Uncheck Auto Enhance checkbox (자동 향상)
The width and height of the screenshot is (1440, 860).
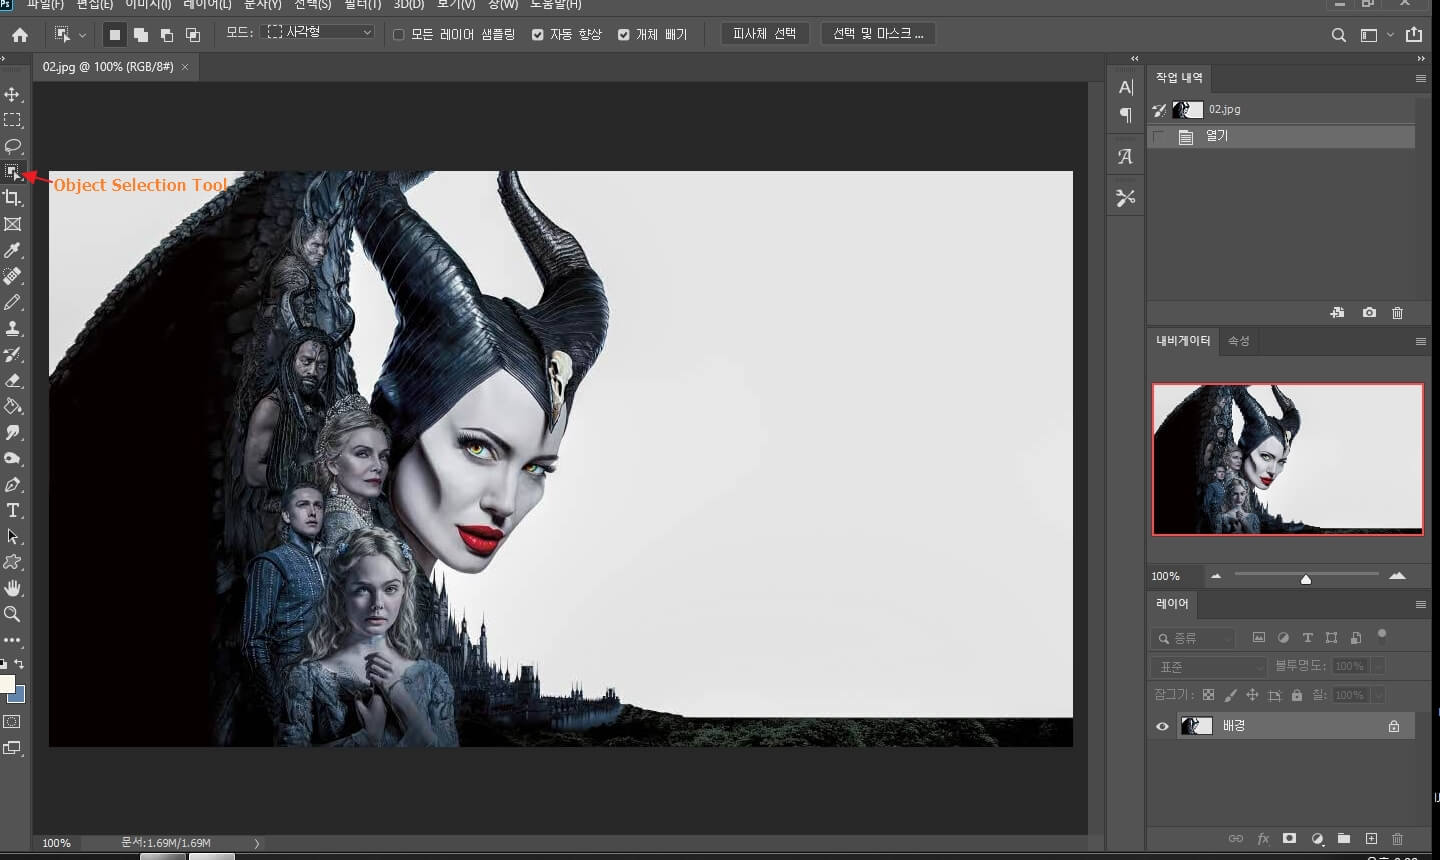[538, 34]
